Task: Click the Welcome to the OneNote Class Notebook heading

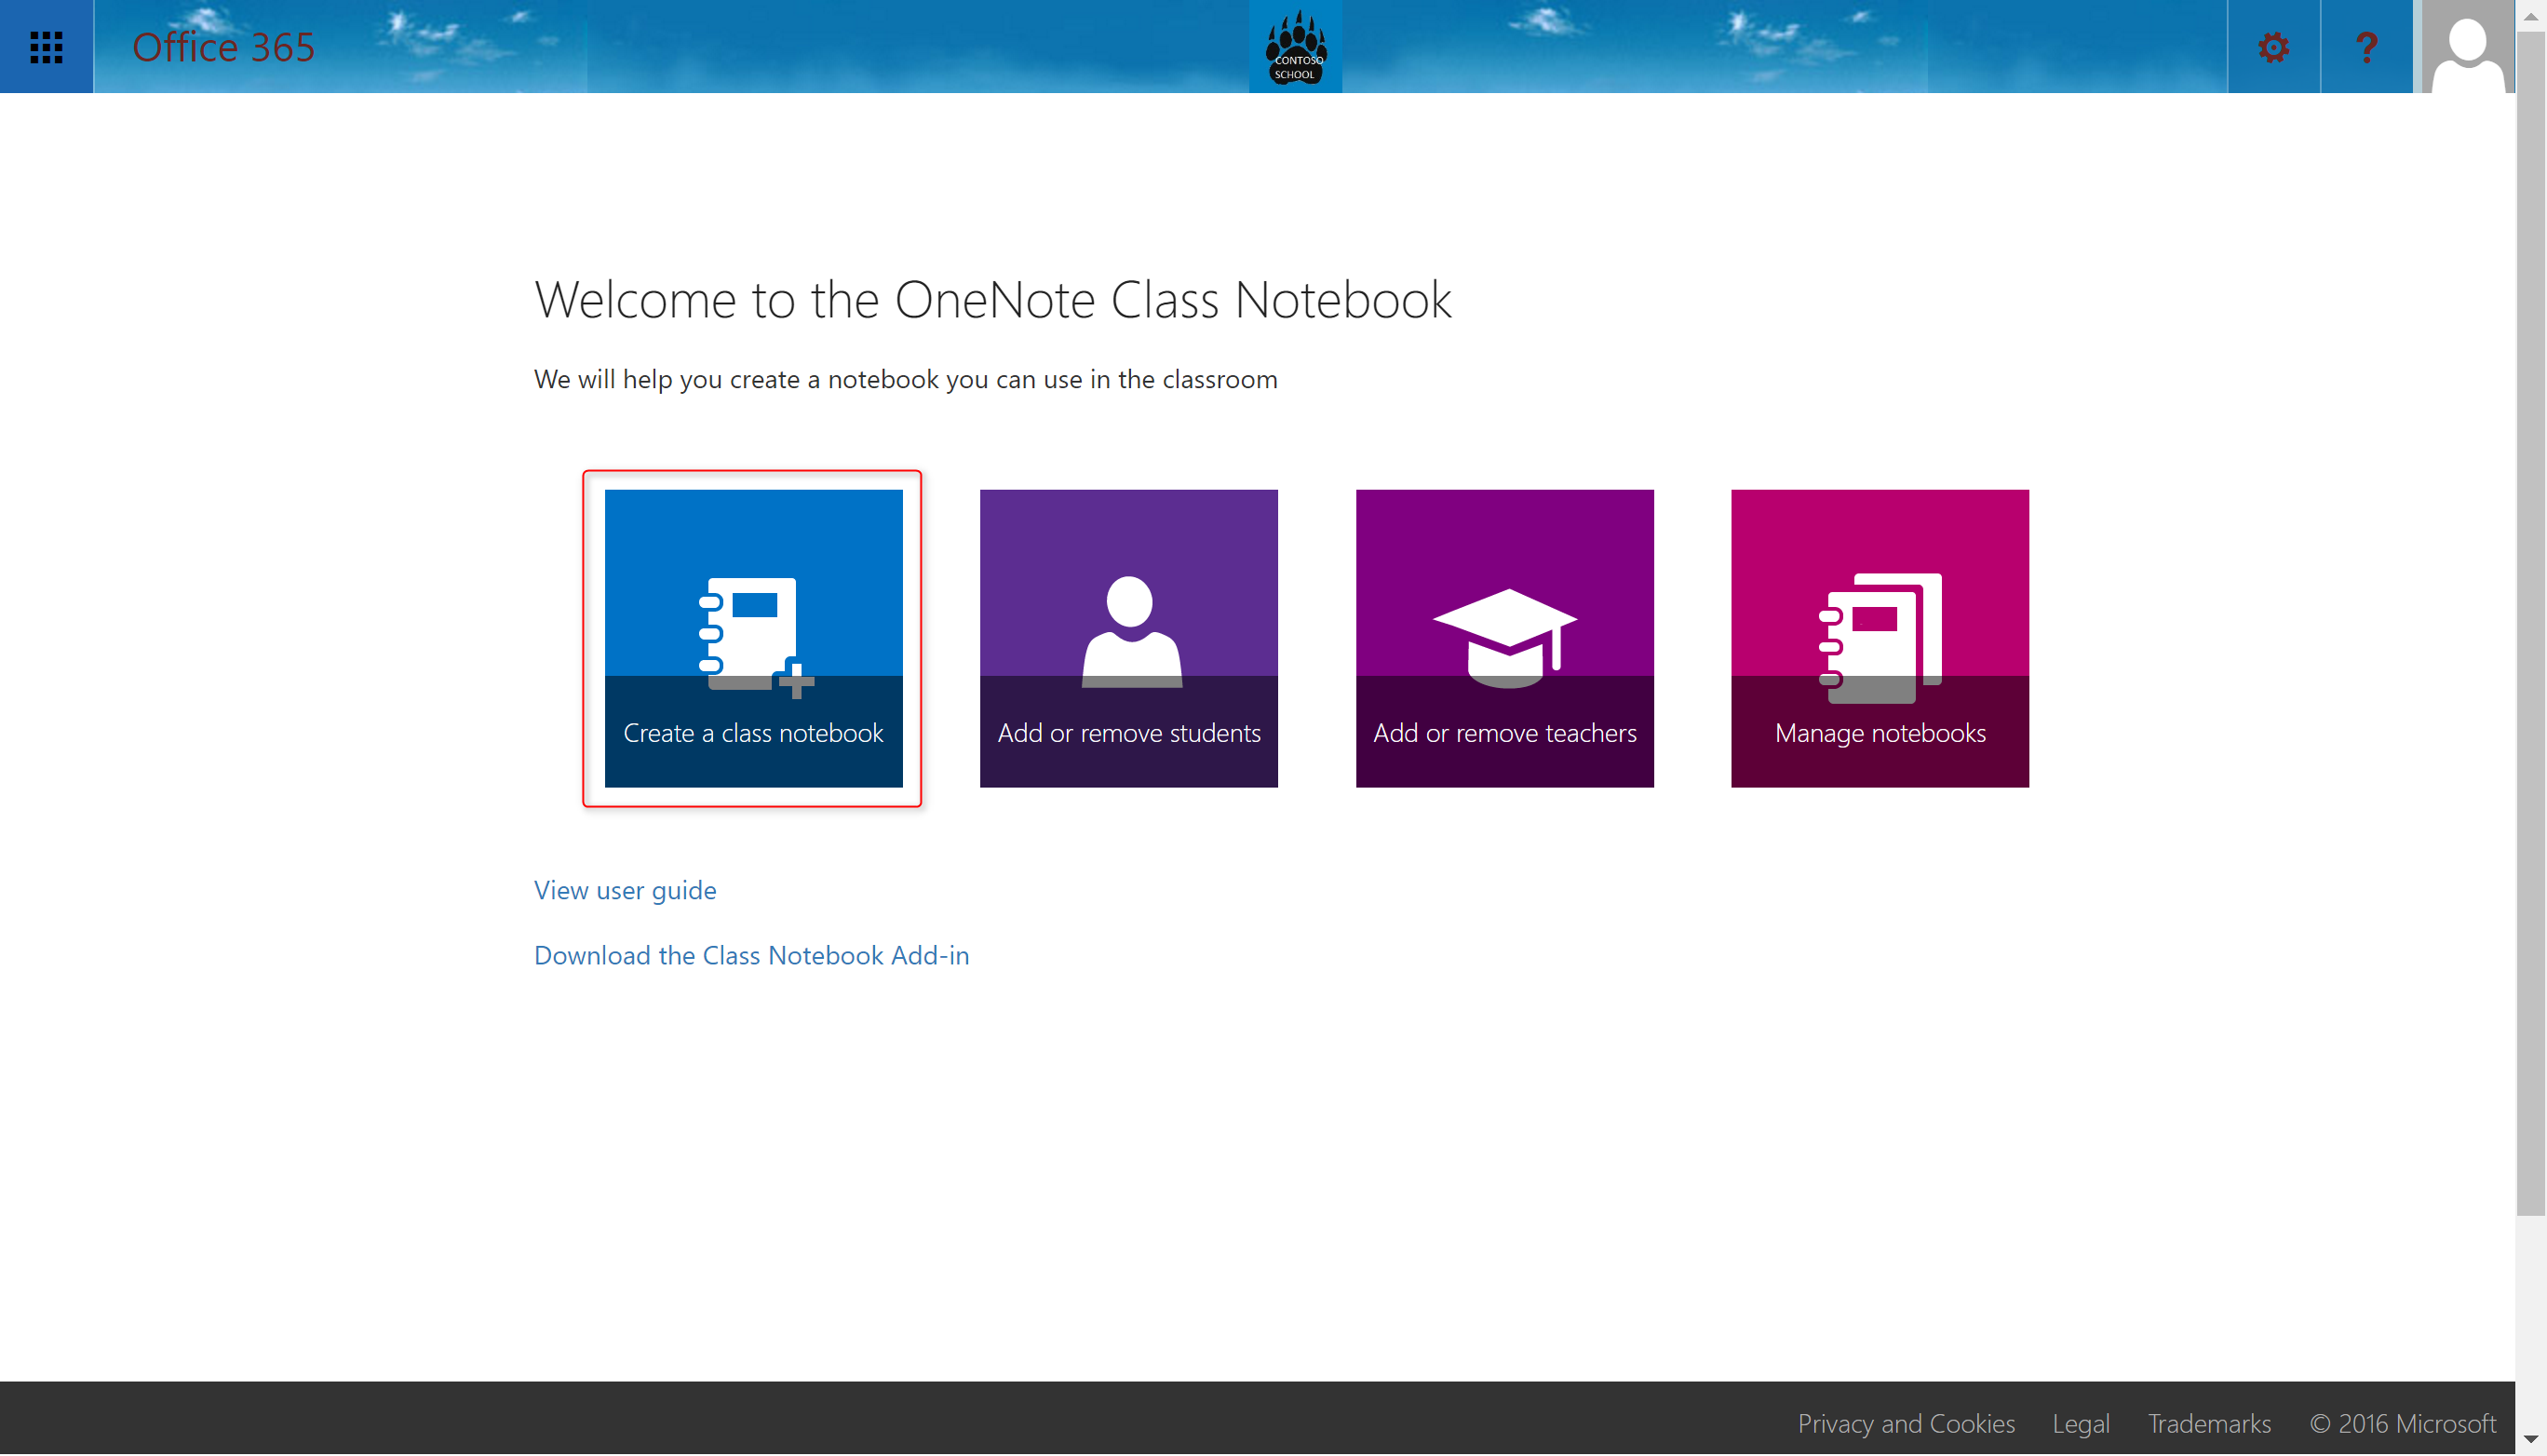Action: [x=992, y=299]
